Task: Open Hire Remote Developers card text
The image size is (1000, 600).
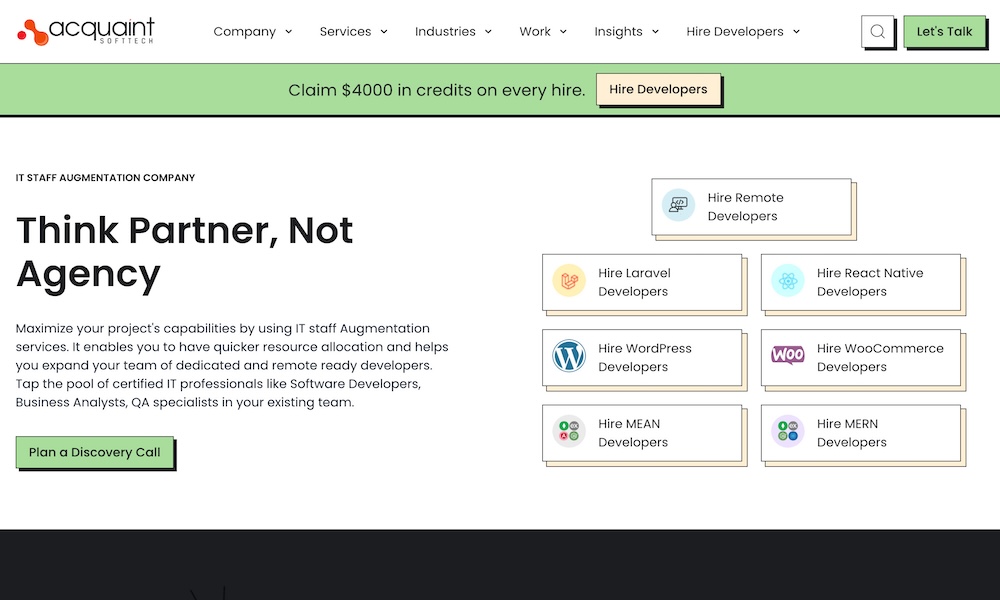Action: pyautogui.click(x=745, y=207)
